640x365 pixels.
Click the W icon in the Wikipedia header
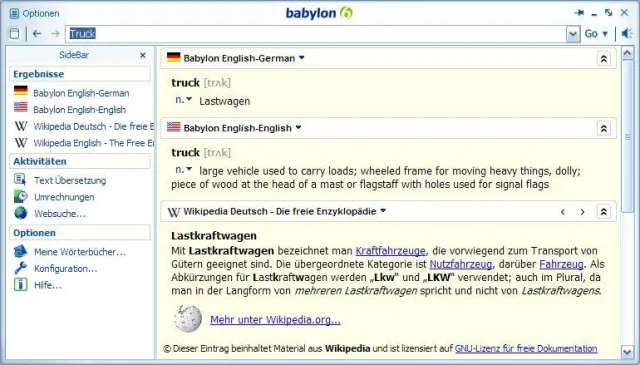pos(174,212)
